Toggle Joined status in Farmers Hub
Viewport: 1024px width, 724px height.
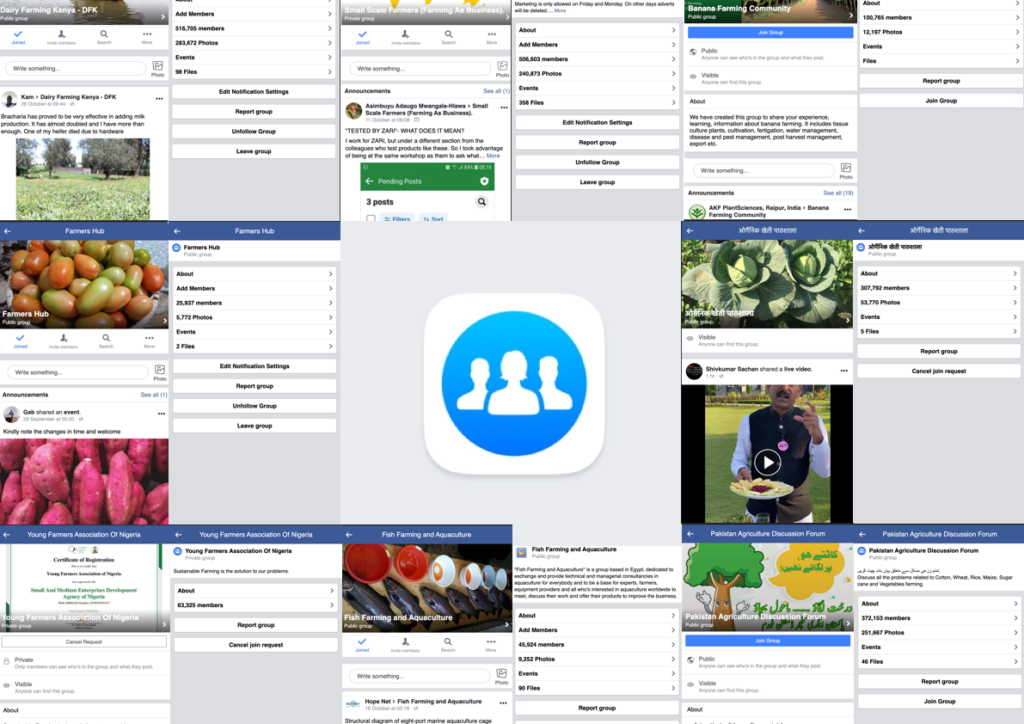(x=20, y=341)
